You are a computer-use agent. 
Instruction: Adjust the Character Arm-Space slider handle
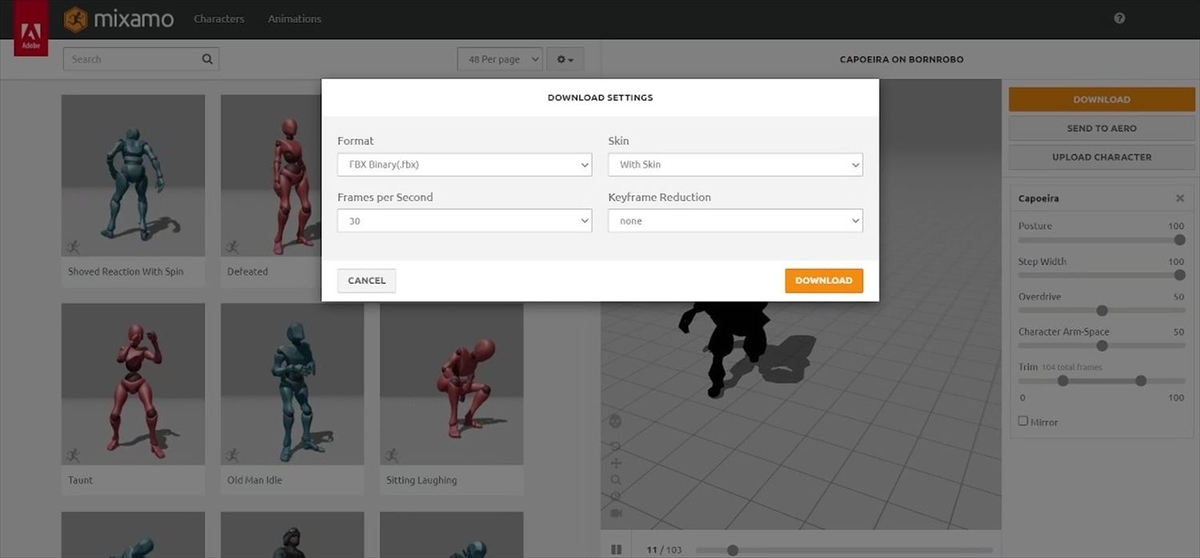pyautogui.click(x=1102, y=345)
